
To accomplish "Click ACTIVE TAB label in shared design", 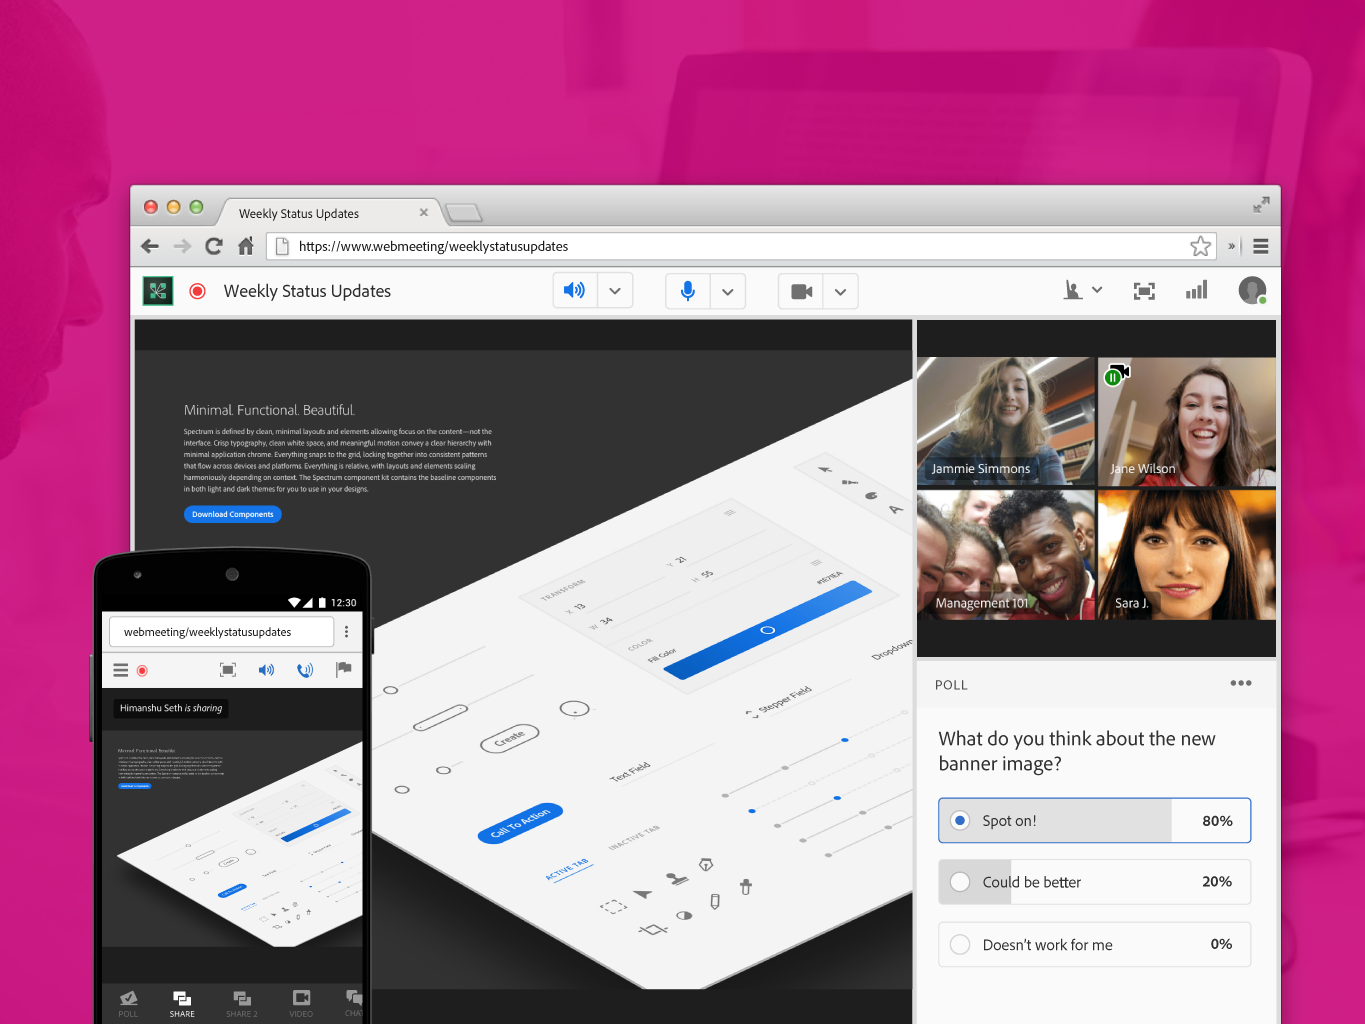I will click(x=567, y=868).
